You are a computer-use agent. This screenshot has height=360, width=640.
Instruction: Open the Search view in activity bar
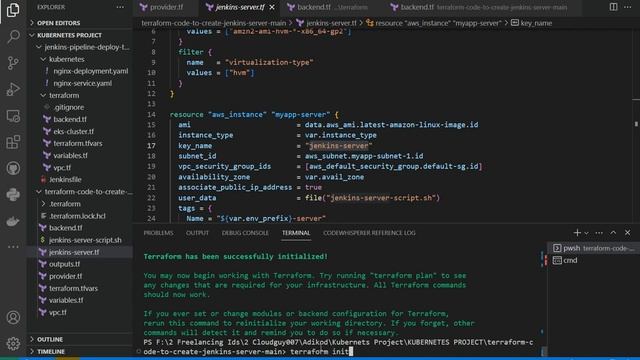[x=13, y=36]
